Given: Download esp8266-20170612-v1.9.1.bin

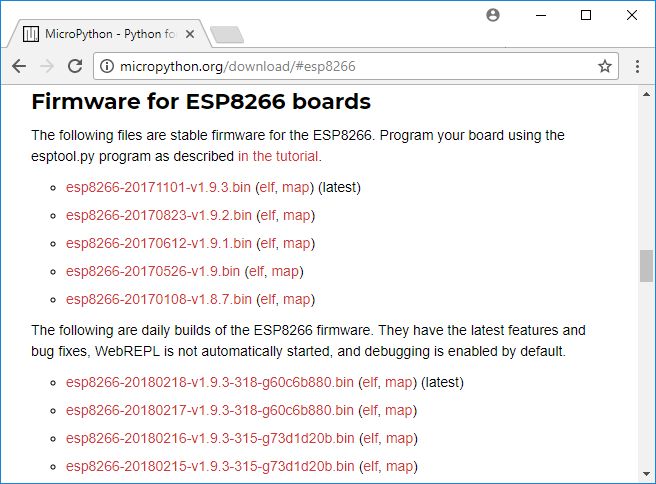Looking at the screenshot, I should click(x=159, y=243).
